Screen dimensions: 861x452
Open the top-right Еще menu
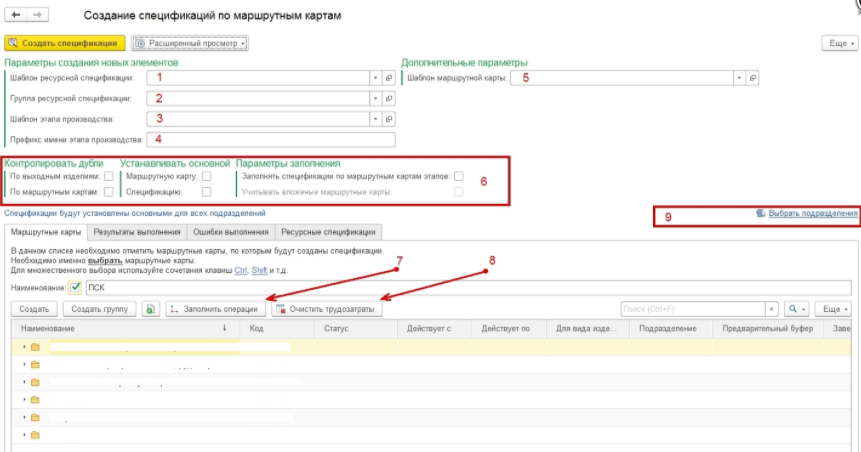(840, 43)
